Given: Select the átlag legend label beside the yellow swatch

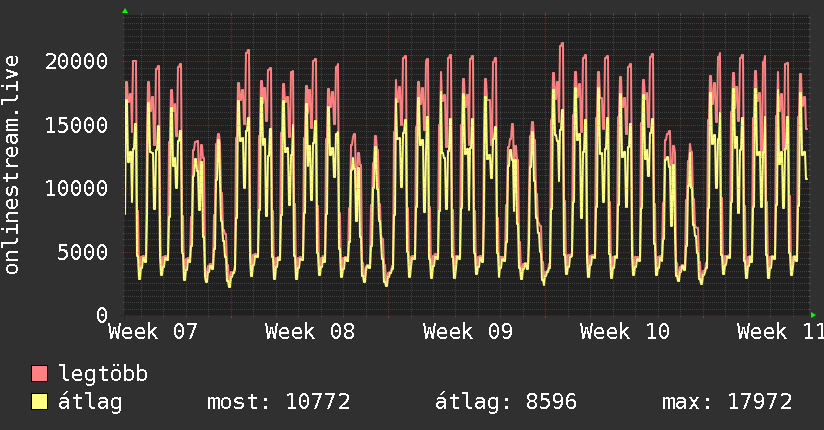Looking at the screenshot, I should click(90, 402).
